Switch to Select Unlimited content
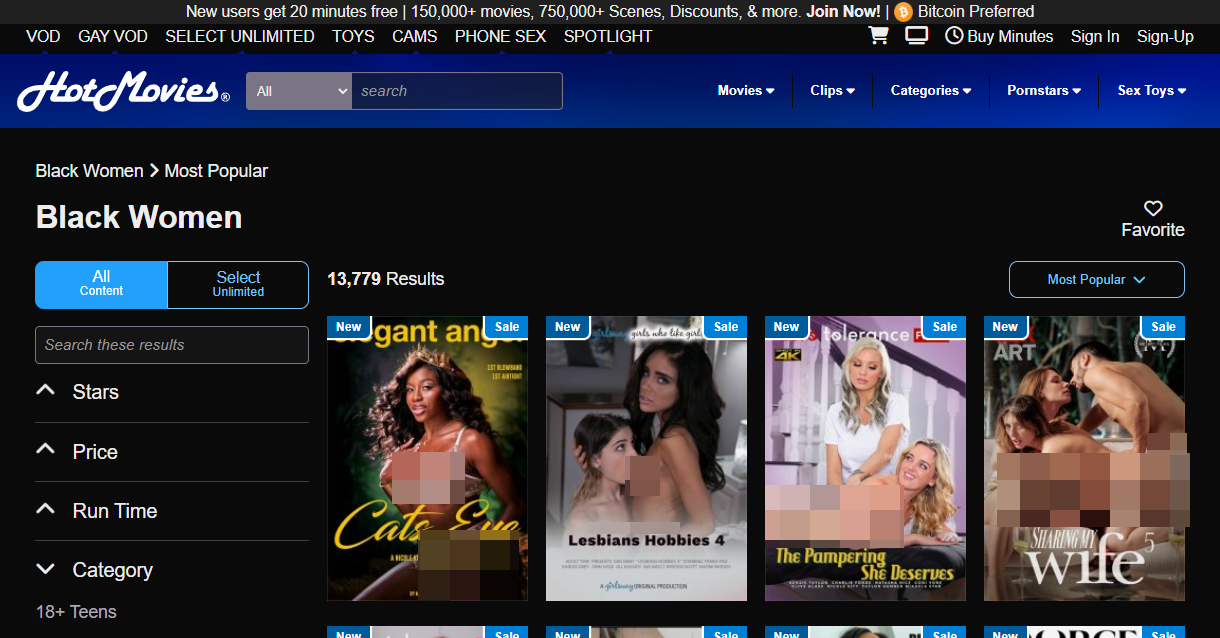The width and height of the screenshot is (1220, 638). click(x=238, y=285)
